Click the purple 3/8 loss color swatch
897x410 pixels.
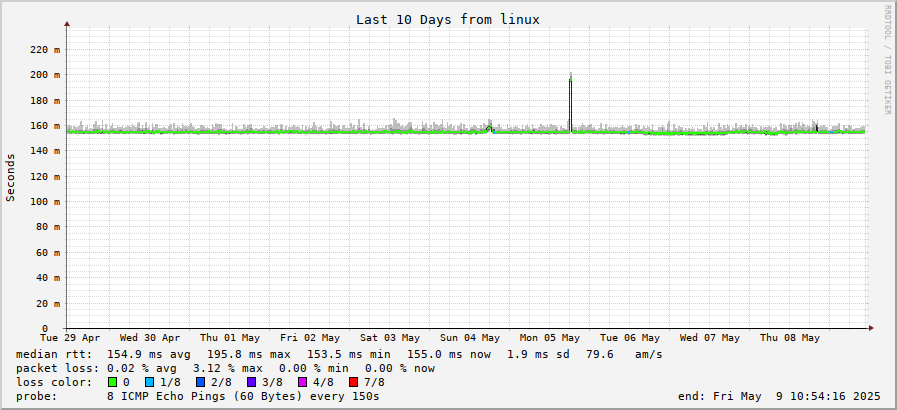click(x=251, y=382)
